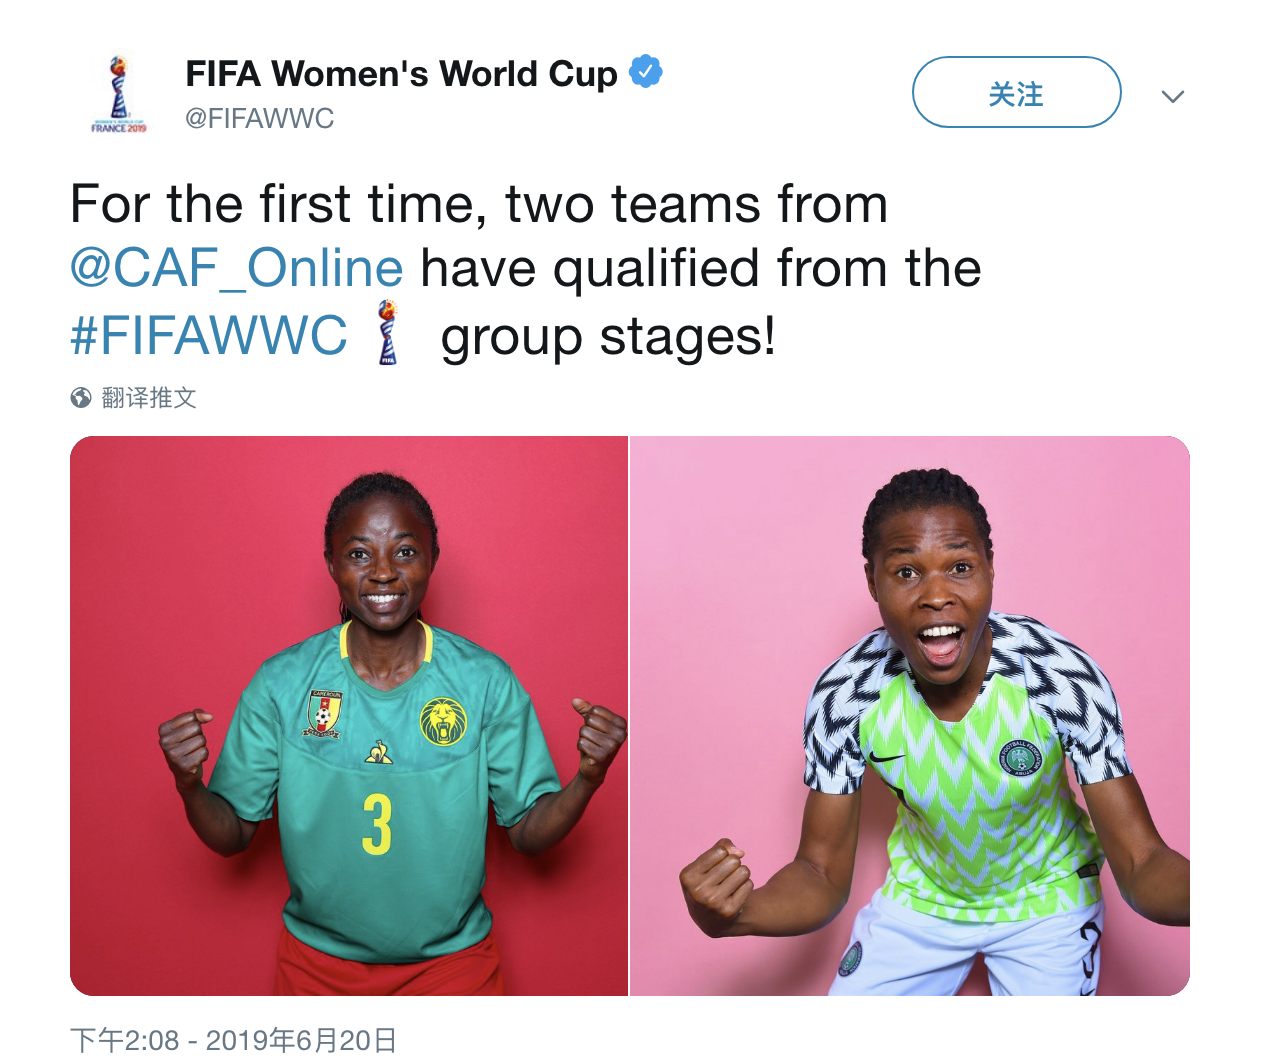Open the #FIFAWWC hashtag link
This screenshot has height=1064, width=1266.
(209, 334)
